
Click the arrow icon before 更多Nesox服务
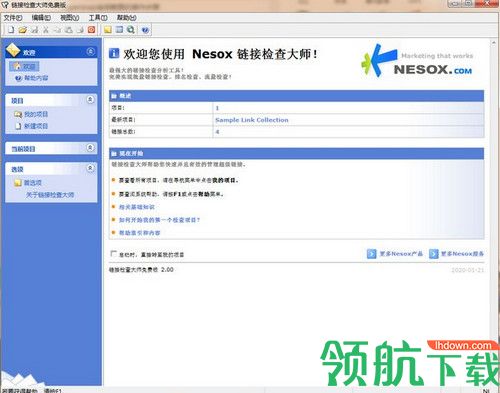click(434, 254)
